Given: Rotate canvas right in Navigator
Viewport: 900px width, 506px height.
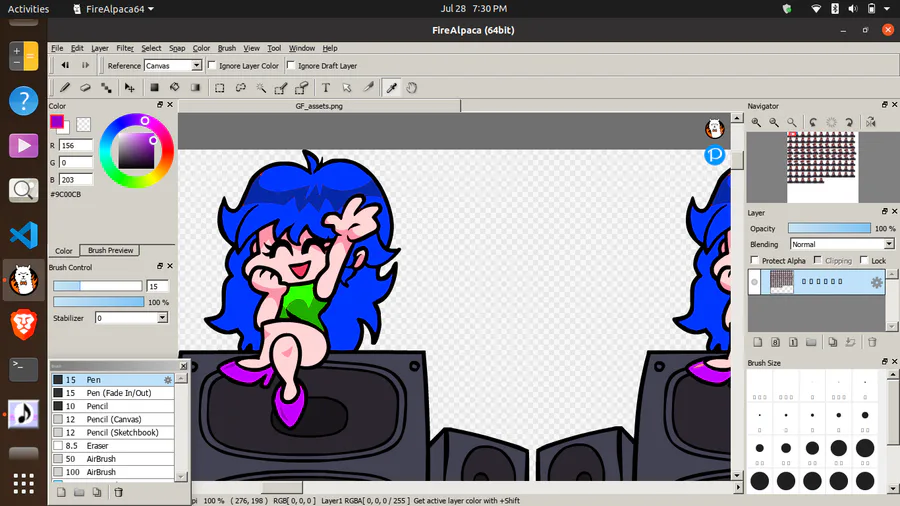Looking at the screenshot, I should point(849,122).
